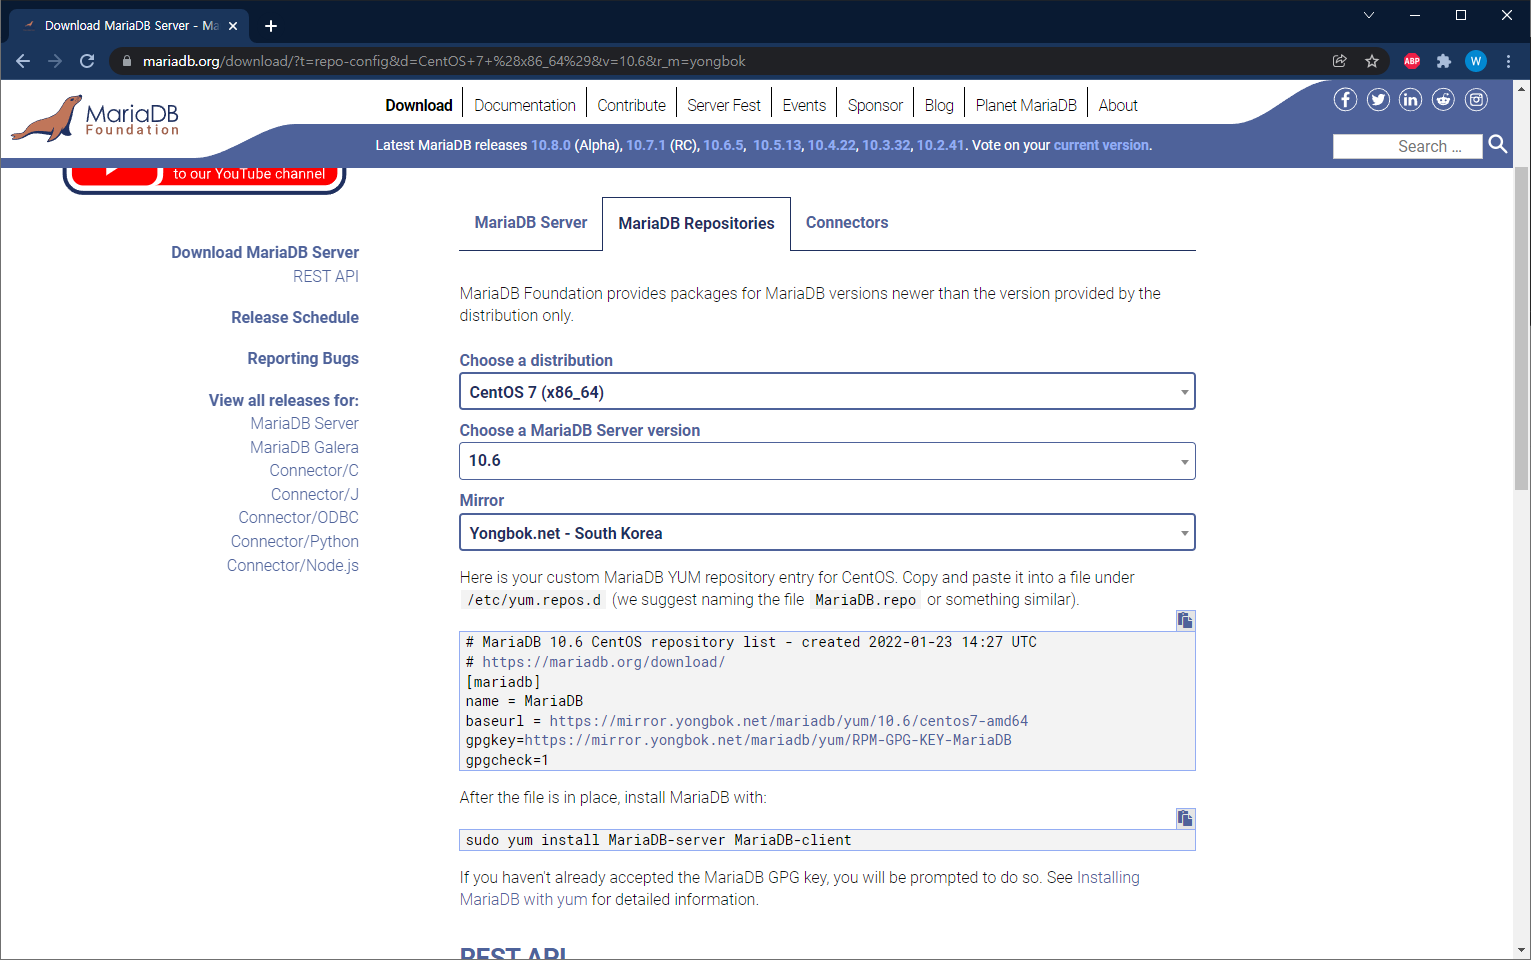Reload the current page
Screen dimensions: 1531x960
point(87,61)
